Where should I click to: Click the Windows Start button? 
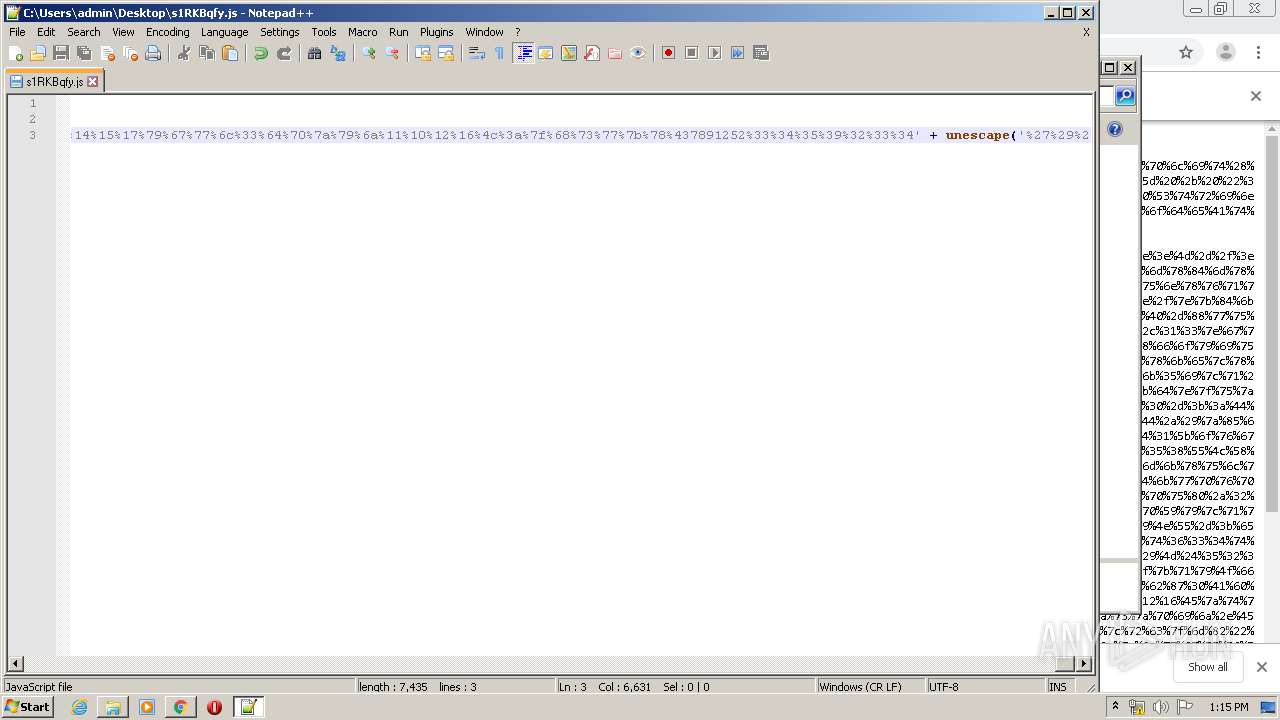click(28, 707)
